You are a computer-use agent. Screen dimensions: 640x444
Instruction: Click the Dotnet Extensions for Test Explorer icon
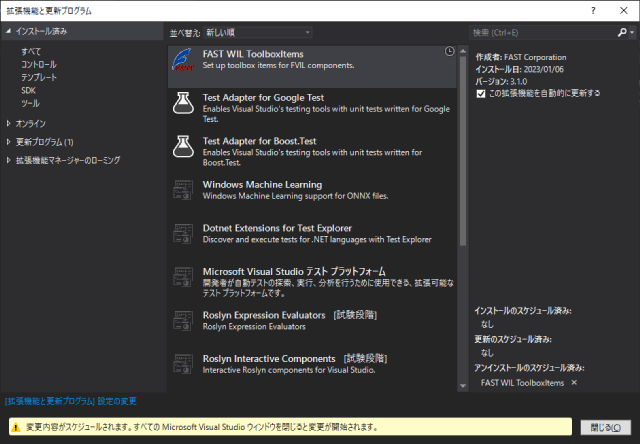point(183,233)
